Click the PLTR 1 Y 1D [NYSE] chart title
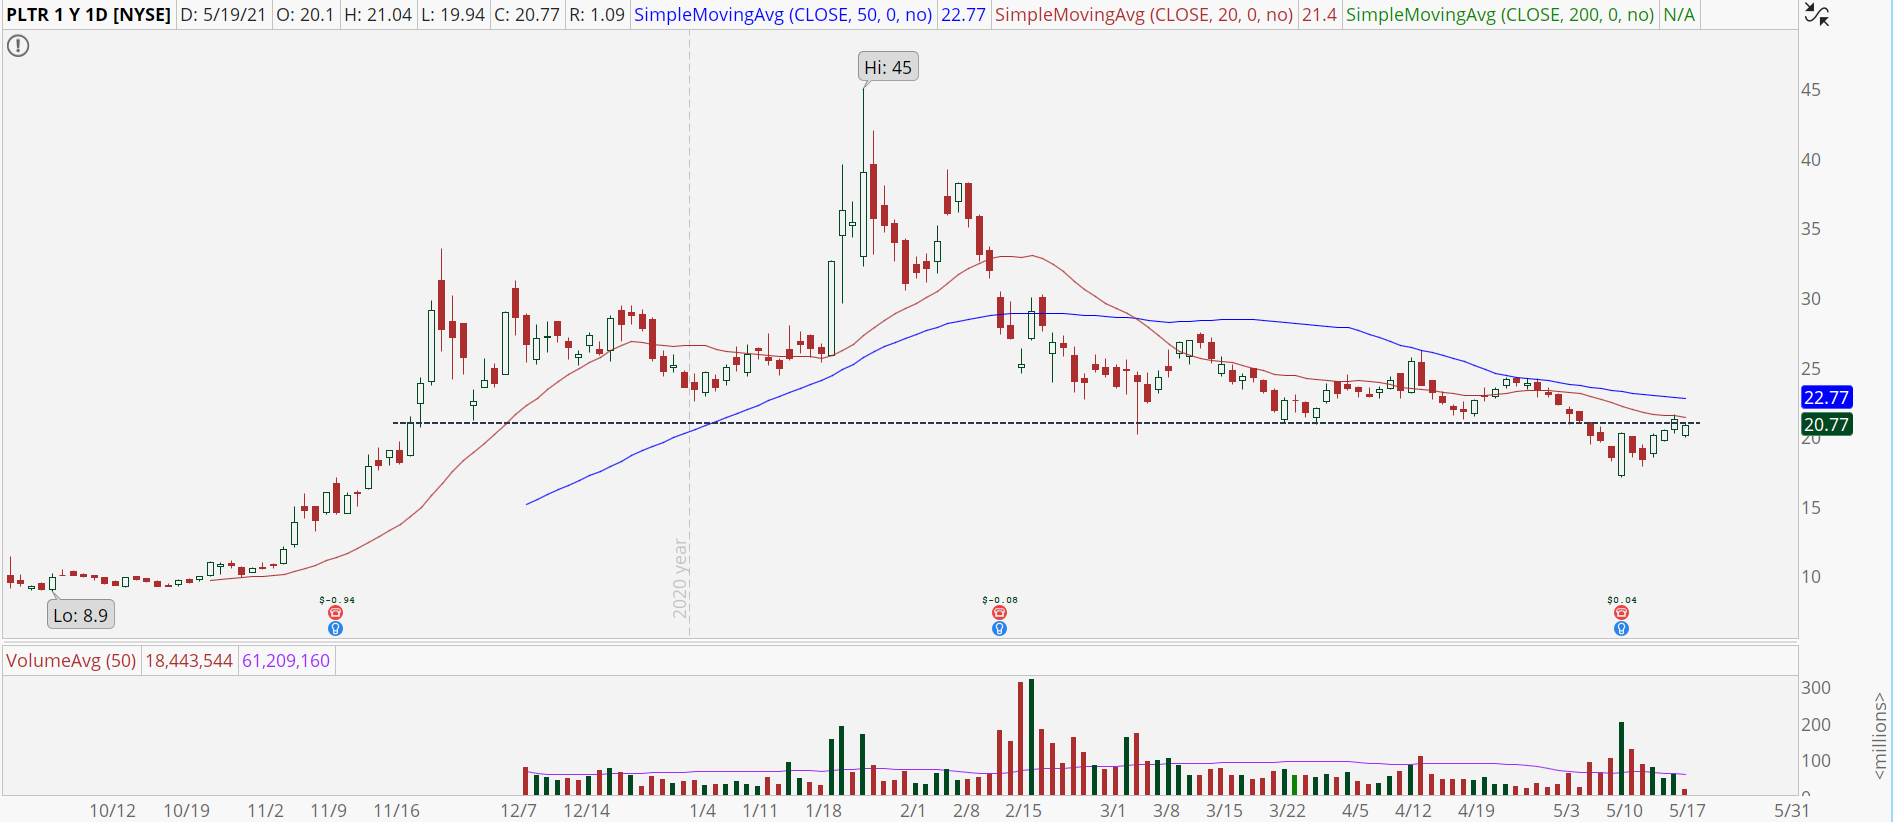 (89, 15)
